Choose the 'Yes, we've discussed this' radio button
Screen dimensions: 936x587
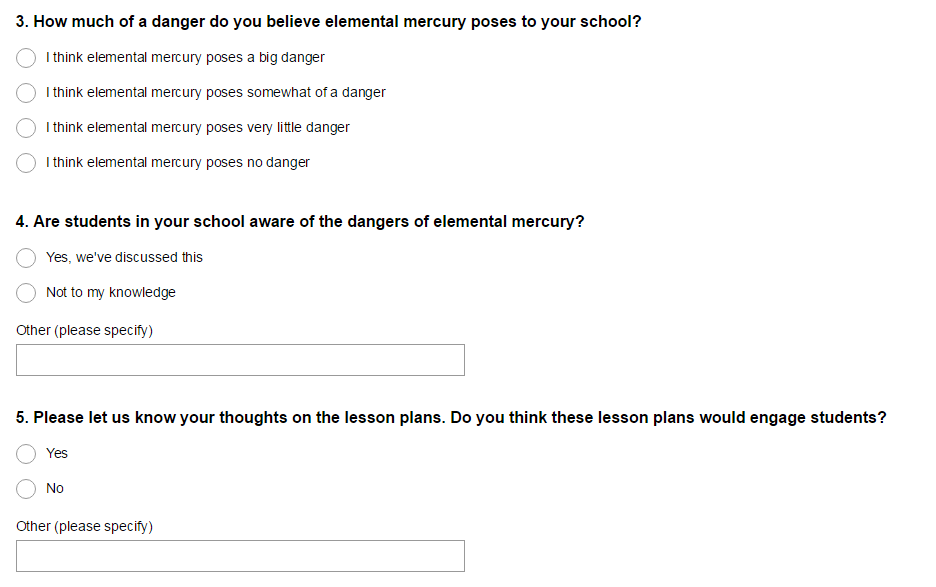point(27,258)
